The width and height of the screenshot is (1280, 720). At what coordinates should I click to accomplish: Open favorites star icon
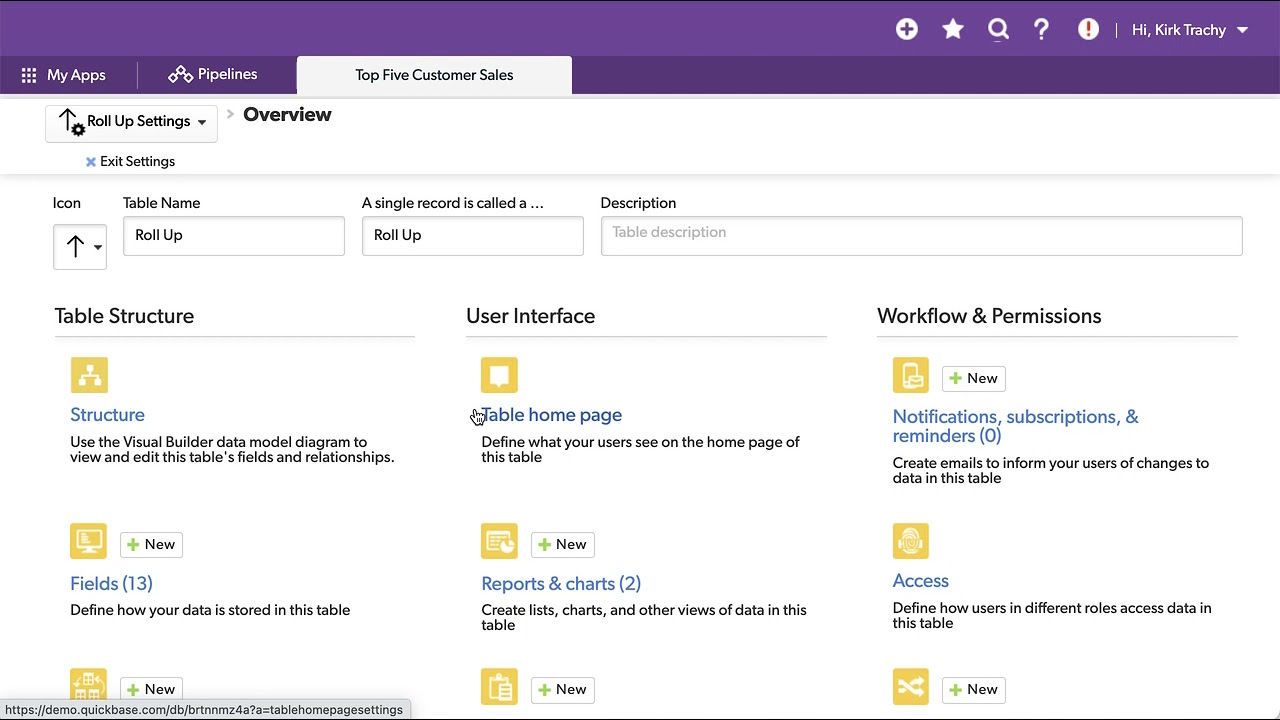pos(953,30)
